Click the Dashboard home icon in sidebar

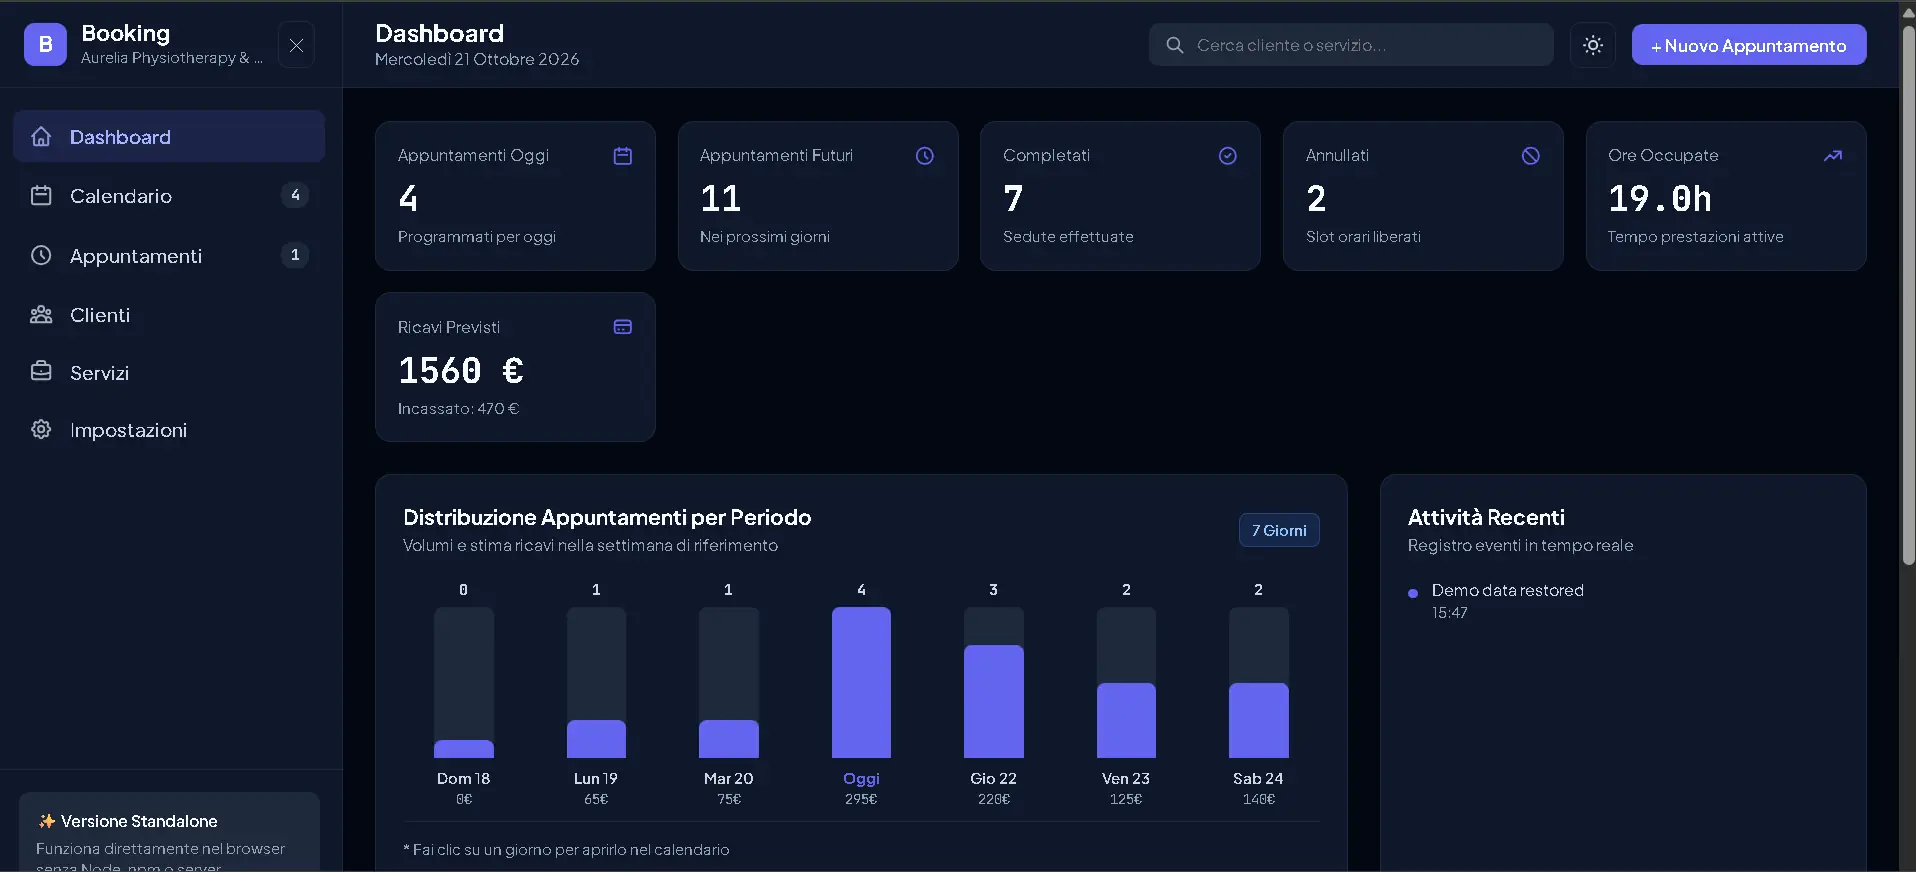point(41,137)
